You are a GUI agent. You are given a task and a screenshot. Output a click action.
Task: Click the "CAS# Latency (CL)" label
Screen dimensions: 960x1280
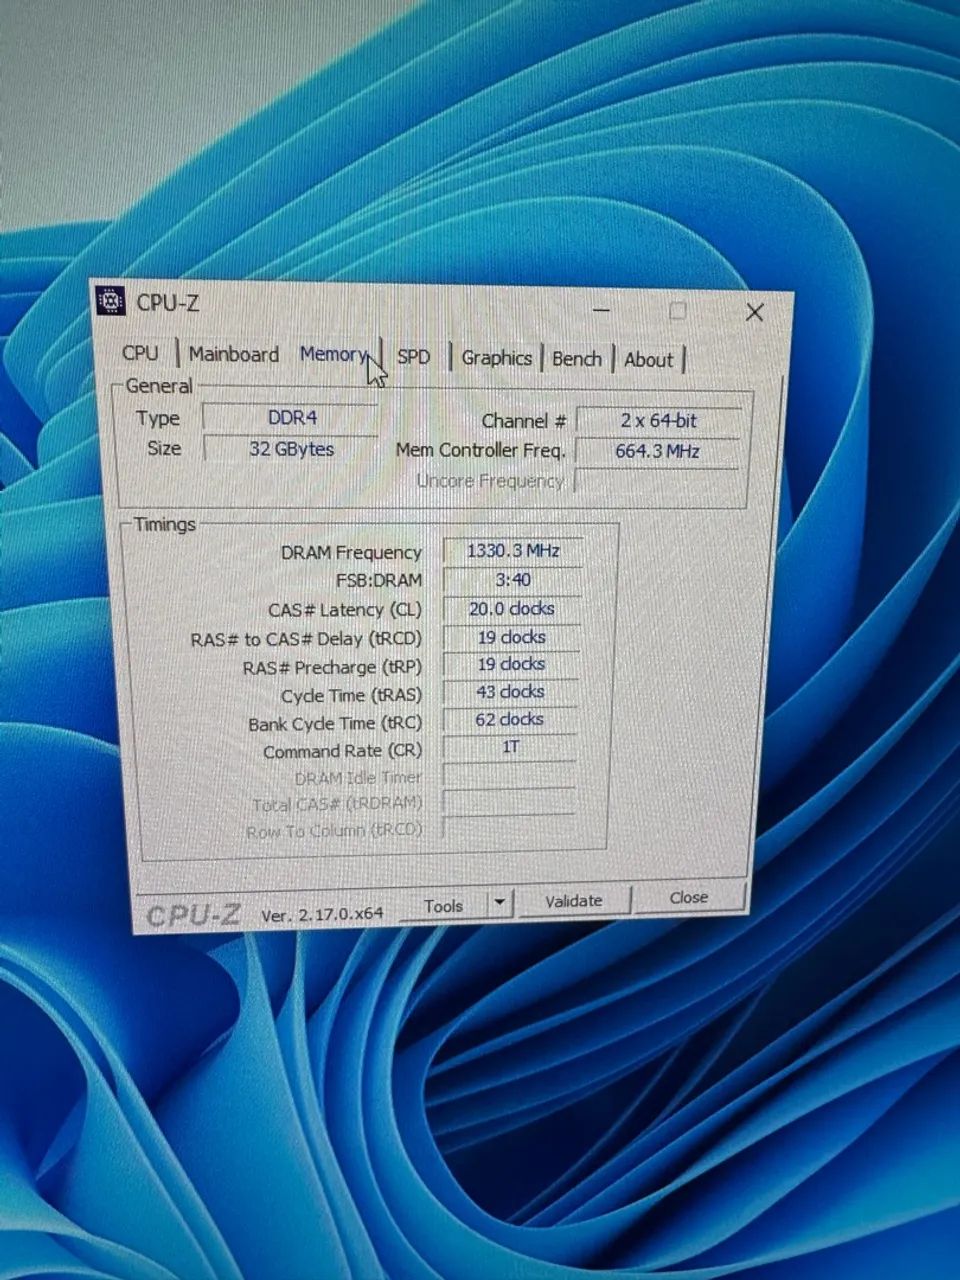(x=345, y=610)
